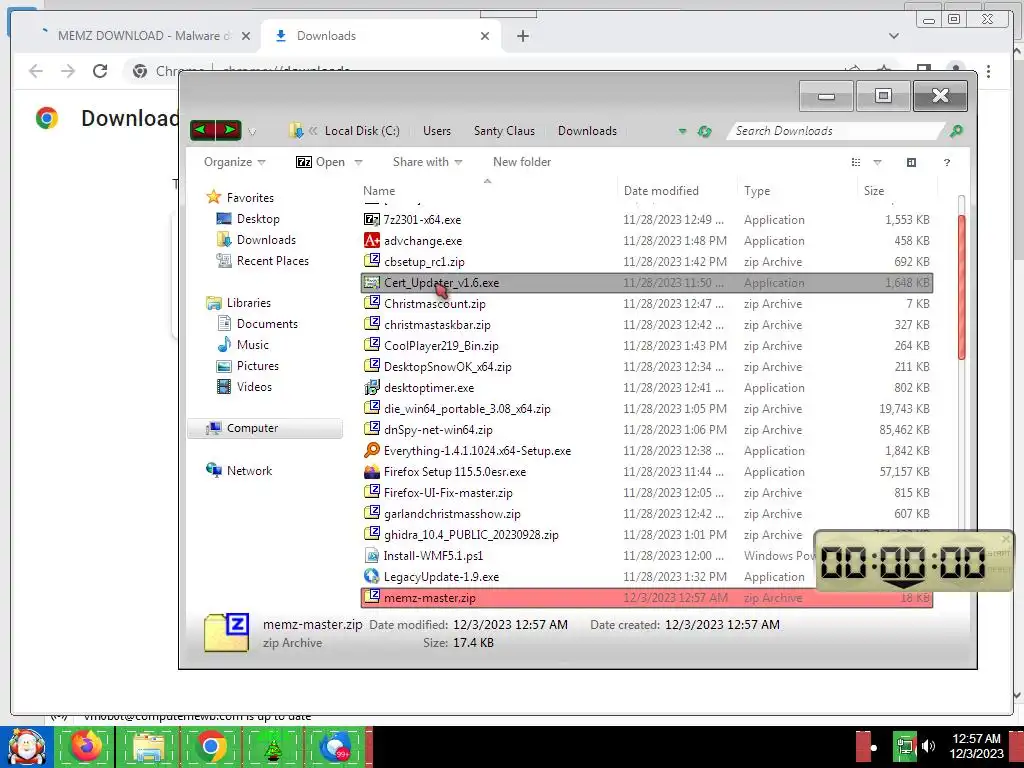Viewport: 1024px width, 768px height.
Task: Open the recent locations dropdown arrow
Action: [252, 132]
